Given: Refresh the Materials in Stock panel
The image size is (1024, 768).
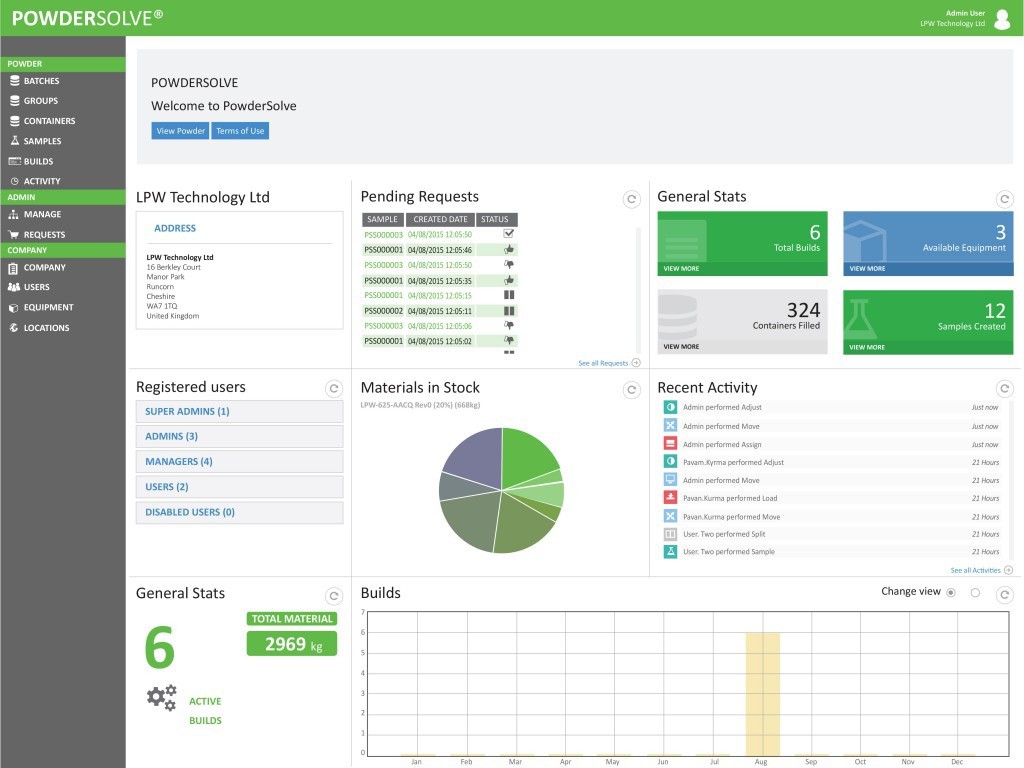Looking at the screenshot, I should pos(631,390).
